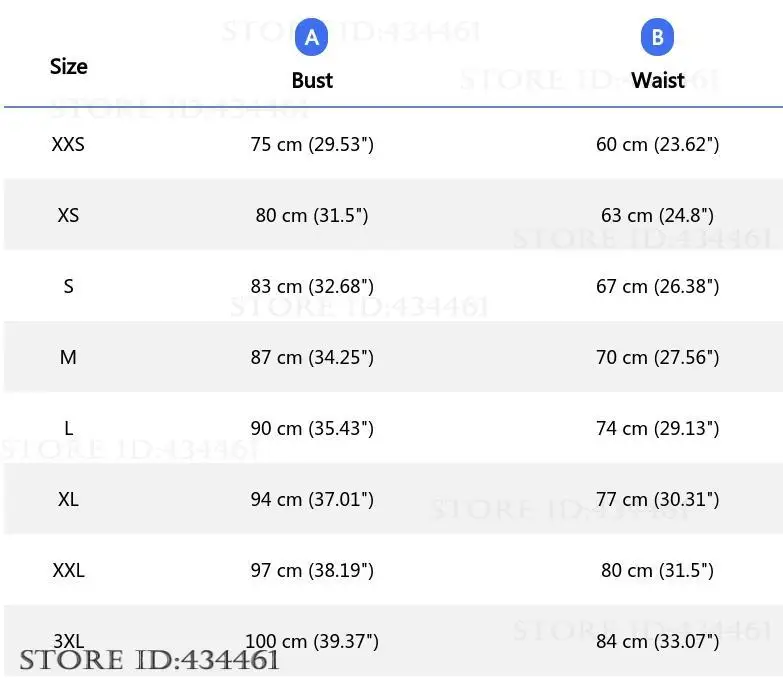
Task: Select the 84 cm (33.07") waist value
Action: 657,641
